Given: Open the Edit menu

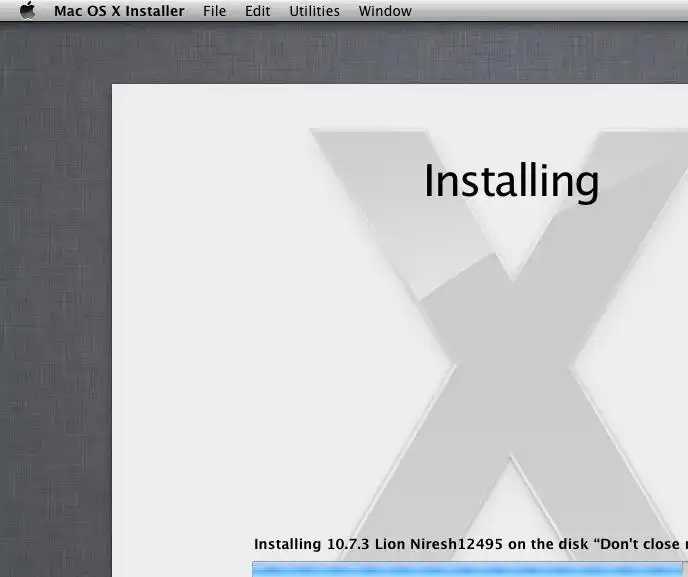Looking at the screenshot, I should [x=257, y=11].
